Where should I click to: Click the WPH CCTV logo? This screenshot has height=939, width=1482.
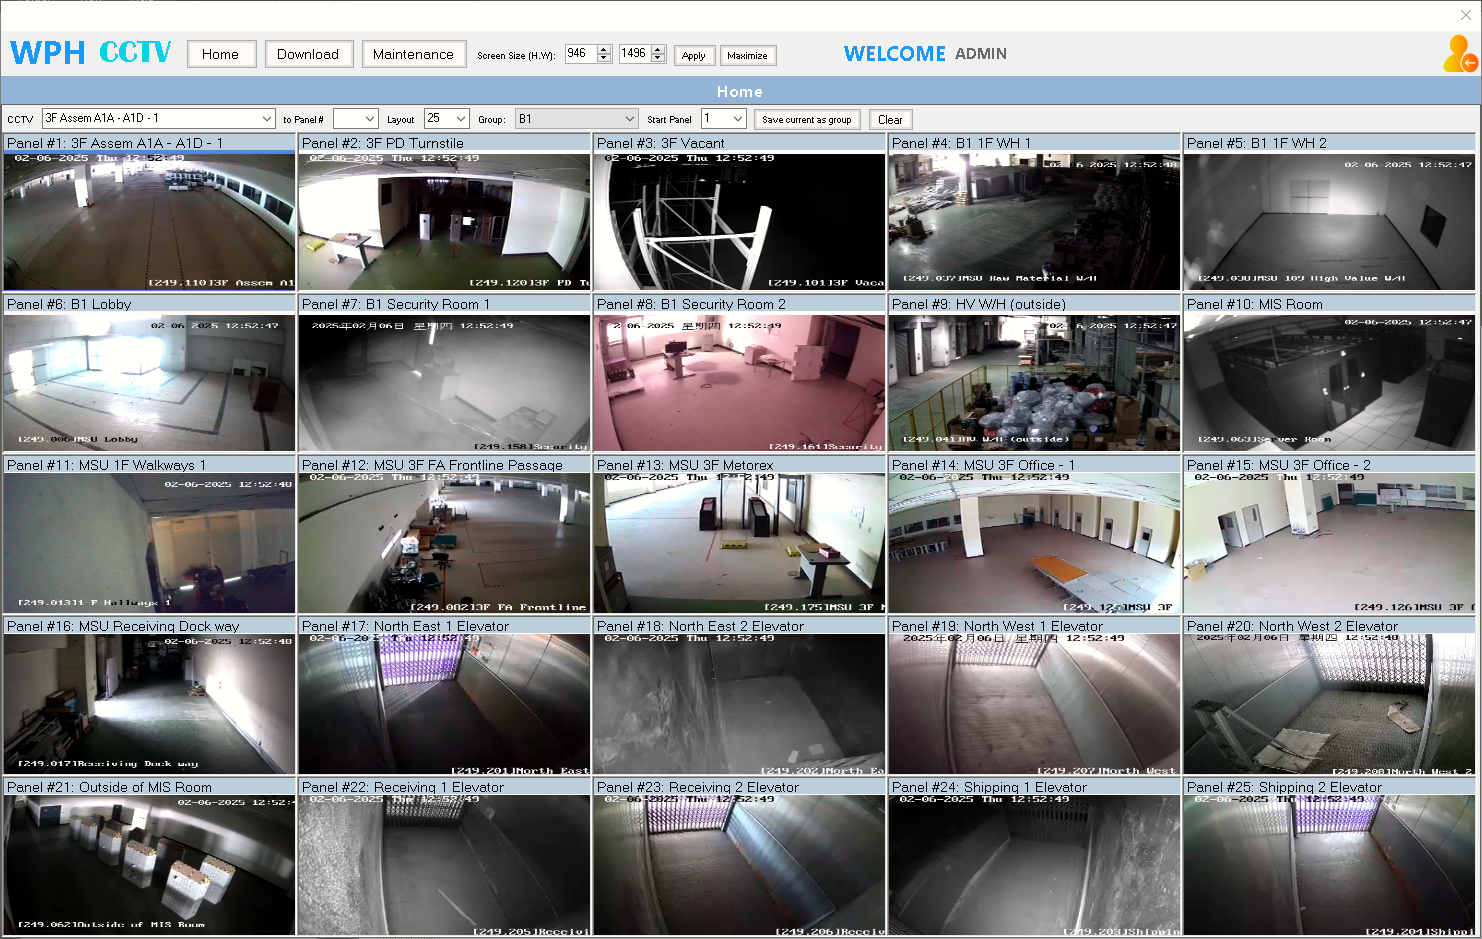point(91,53)
